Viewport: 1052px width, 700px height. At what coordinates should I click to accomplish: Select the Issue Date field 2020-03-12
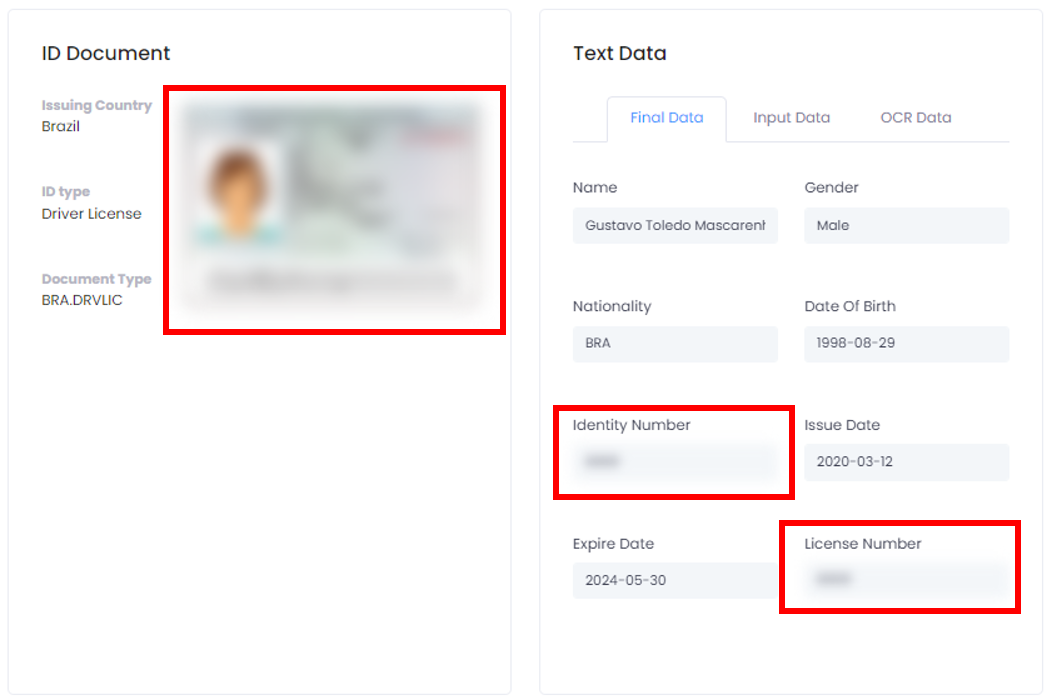click(x=906, y=462)
